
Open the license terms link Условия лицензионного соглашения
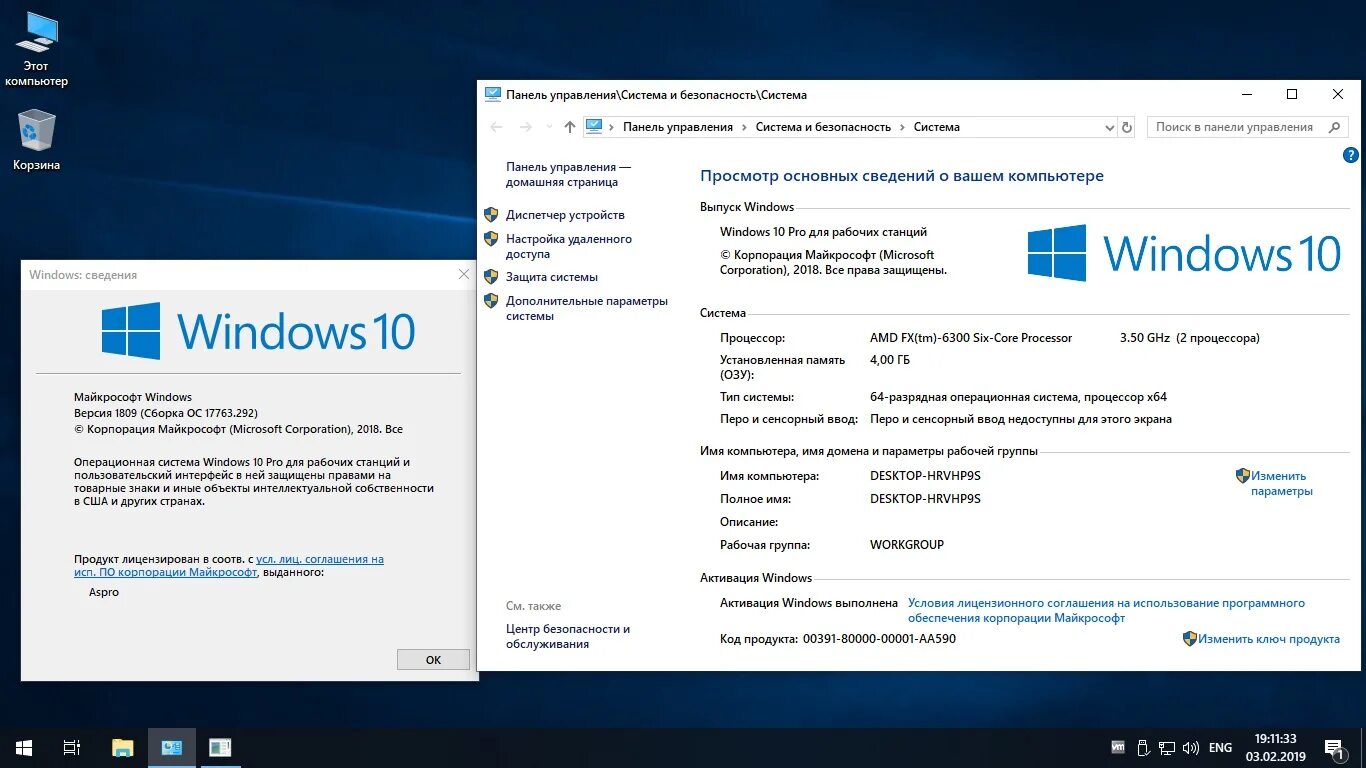[x=1106, y=610]
